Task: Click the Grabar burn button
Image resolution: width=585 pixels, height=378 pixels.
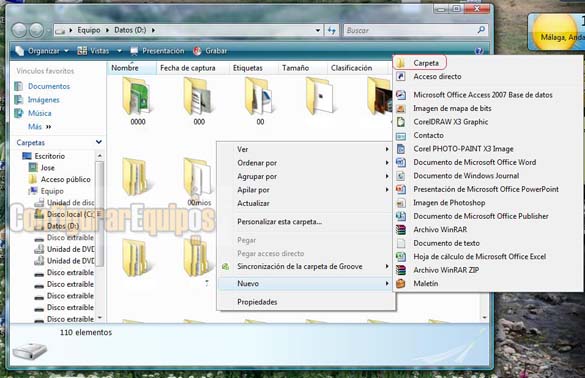Action: click(x=210, y=51)
